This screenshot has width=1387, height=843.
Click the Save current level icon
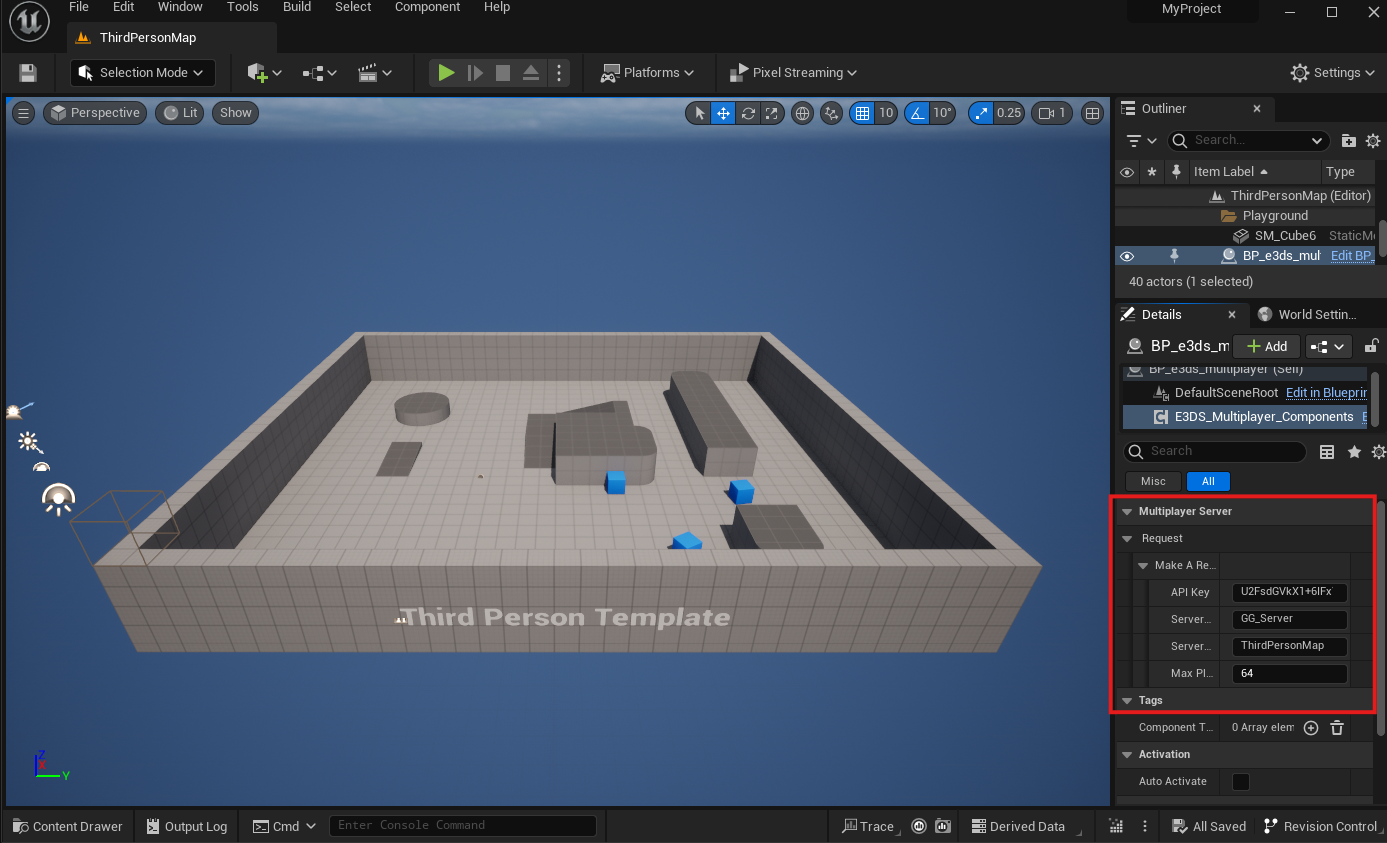click(x=28, y=73)
